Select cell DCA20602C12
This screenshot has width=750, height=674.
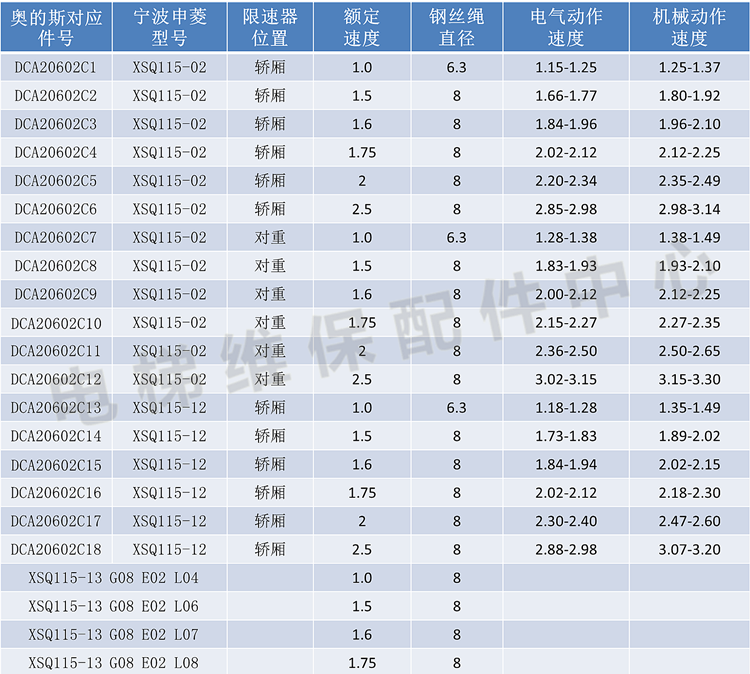click(x=56, y=379)
